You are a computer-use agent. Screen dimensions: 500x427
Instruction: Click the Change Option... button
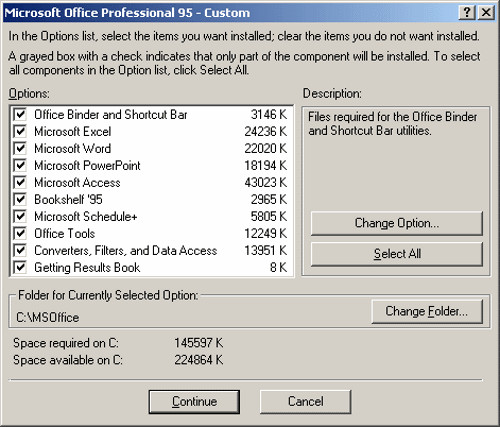tap(397, 223)
